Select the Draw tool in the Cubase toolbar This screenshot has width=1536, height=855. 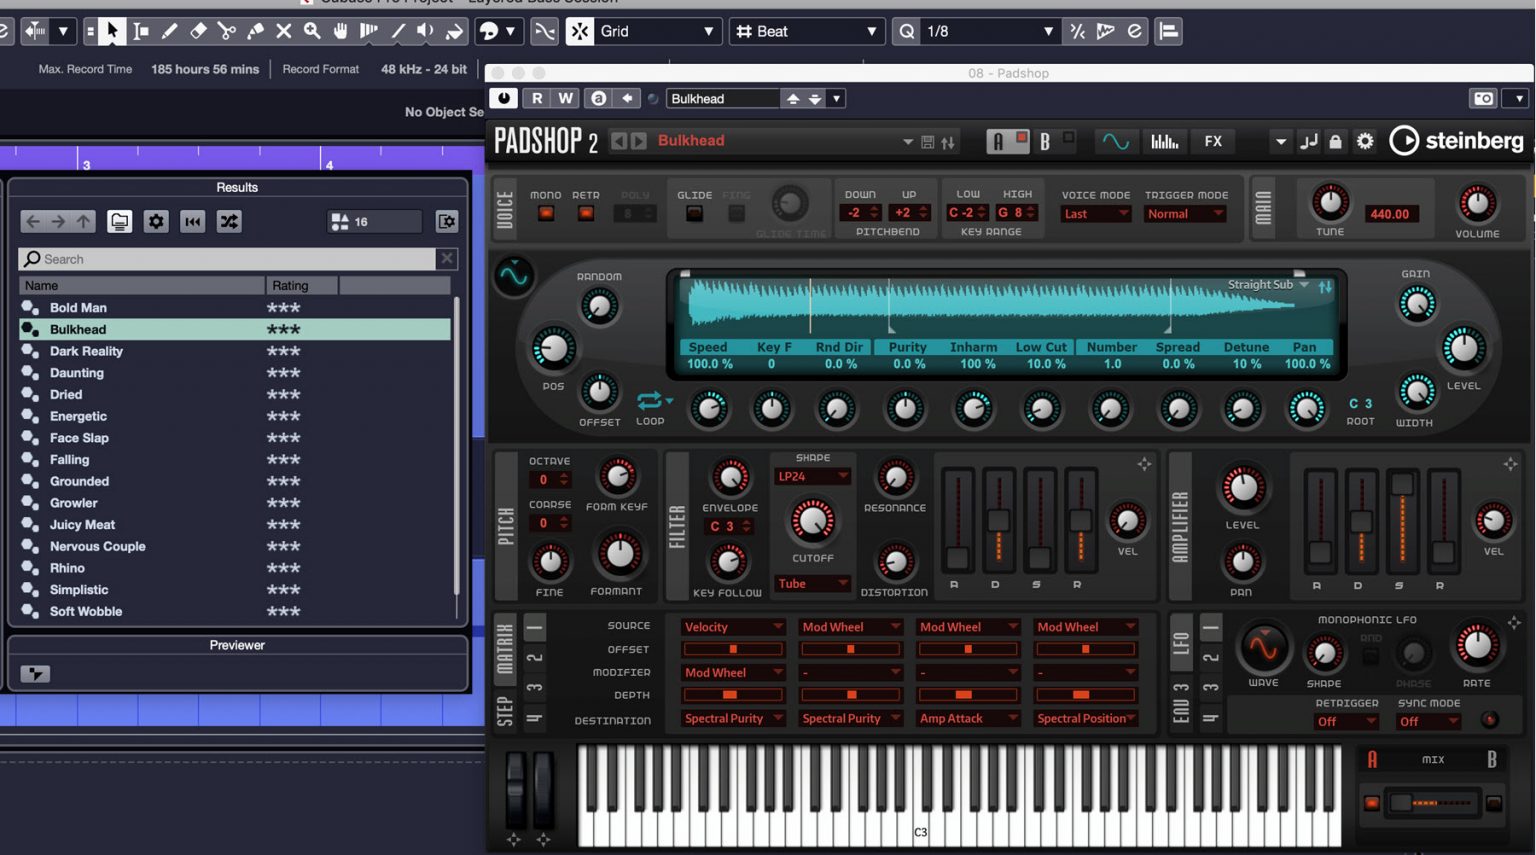coord(170,31)
